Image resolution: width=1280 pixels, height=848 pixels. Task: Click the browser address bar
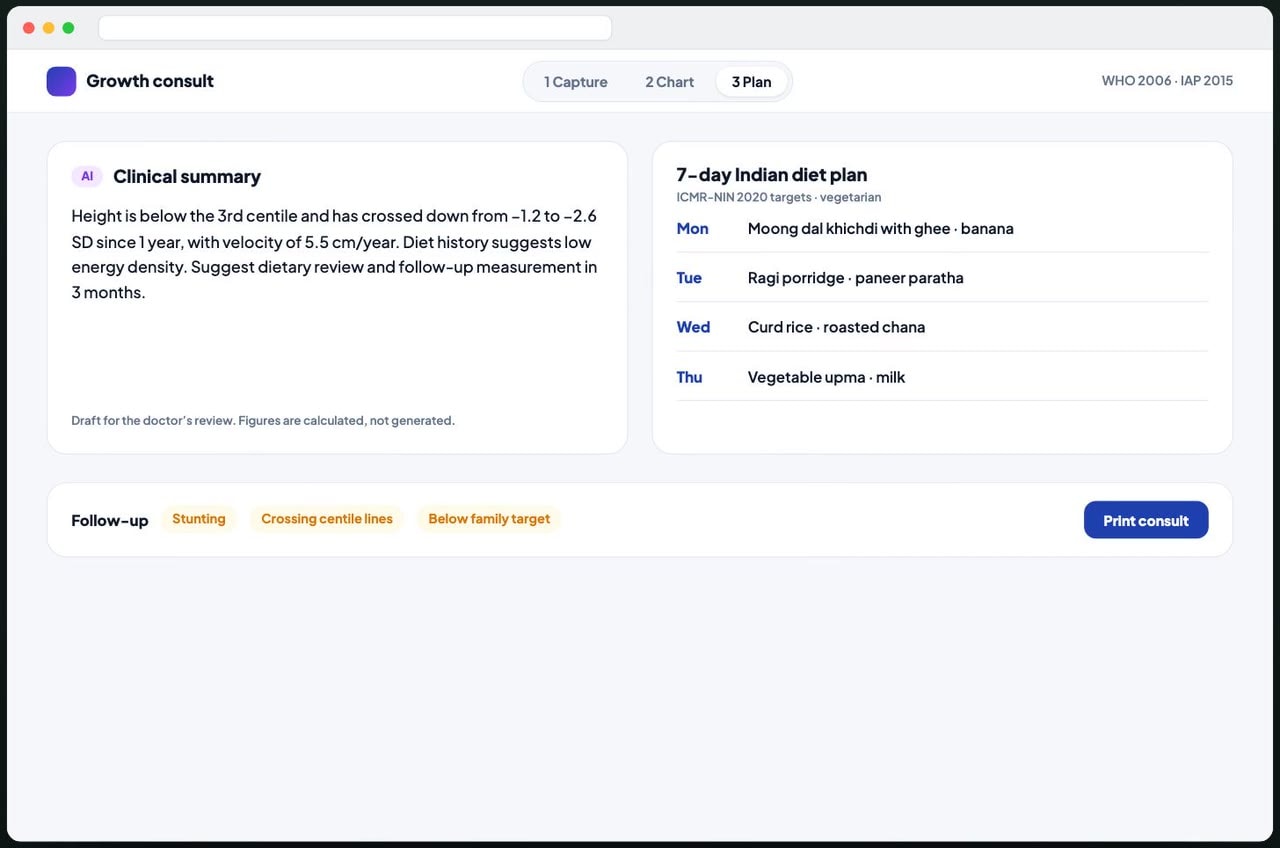pyautogui.click(x=355, y=28)
